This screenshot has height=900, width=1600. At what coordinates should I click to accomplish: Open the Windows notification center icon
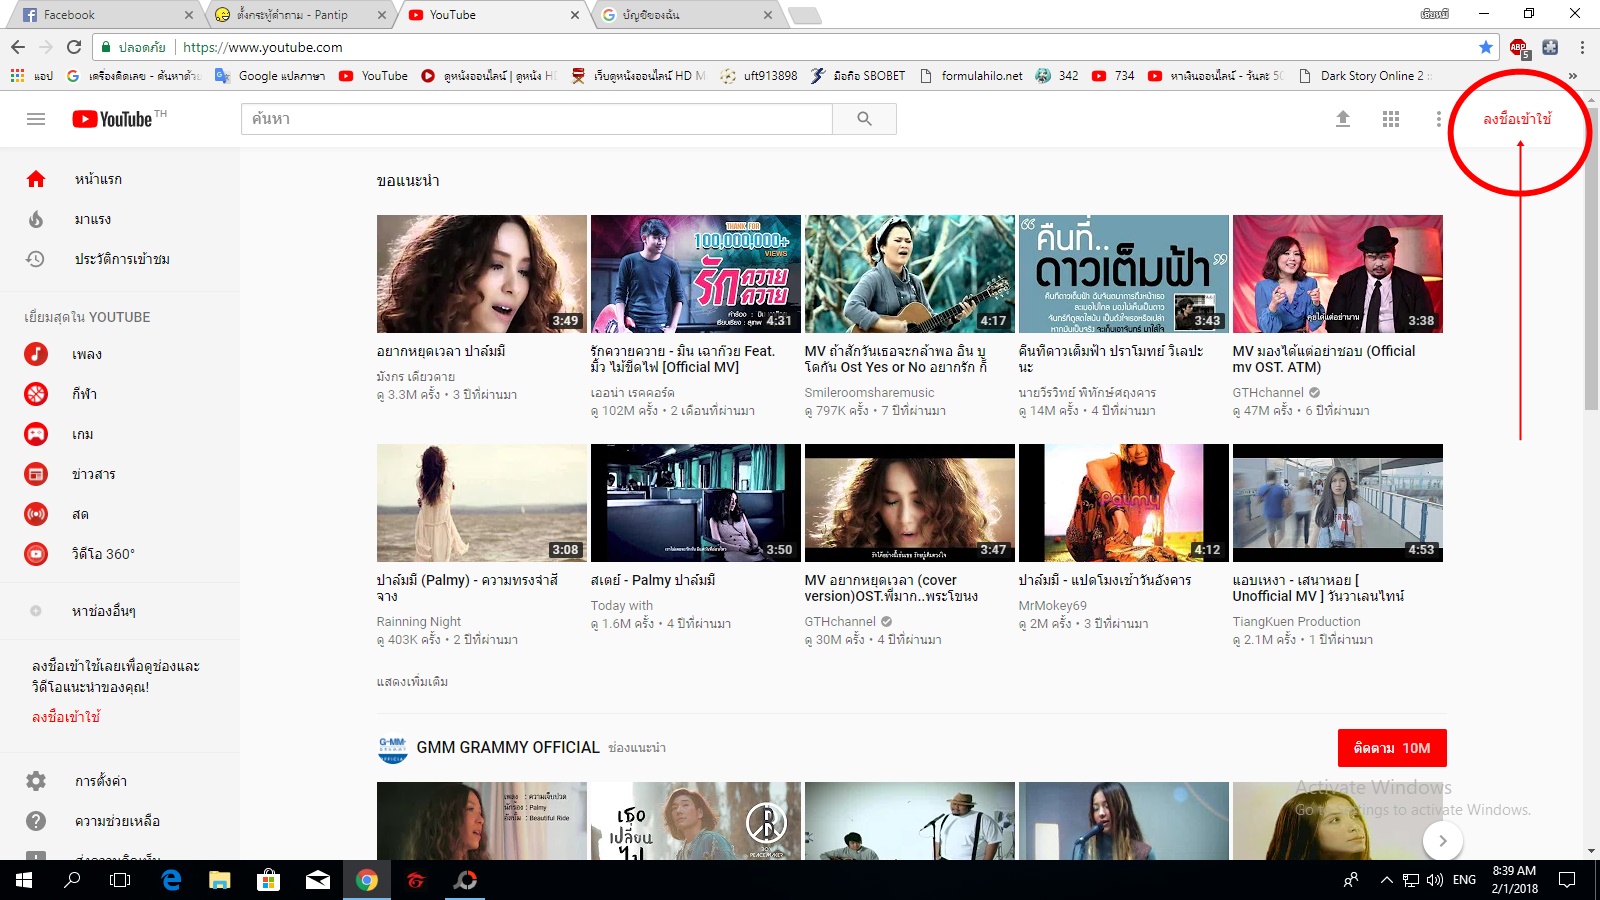pyautogui.click(x=1567, y=880)
